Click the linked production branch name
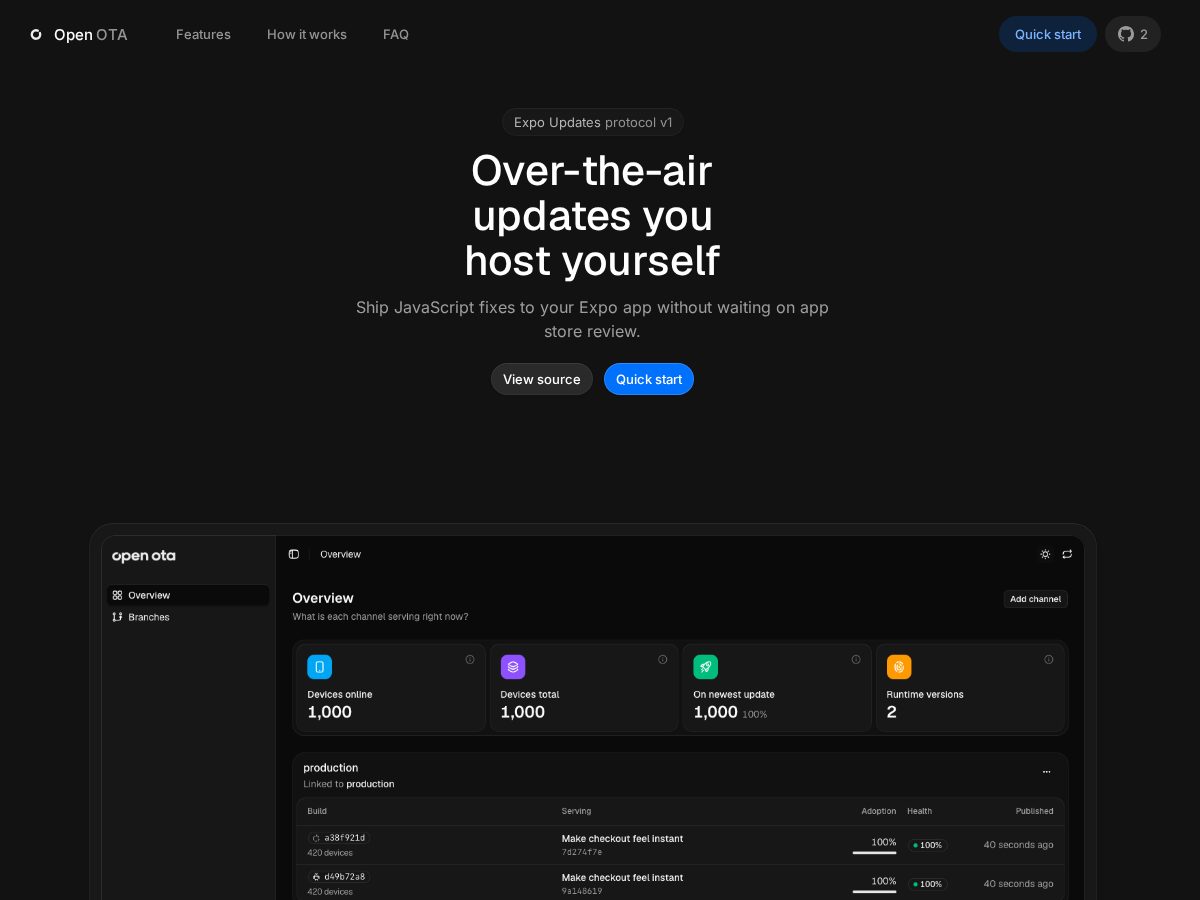 [x=370, y=784]
